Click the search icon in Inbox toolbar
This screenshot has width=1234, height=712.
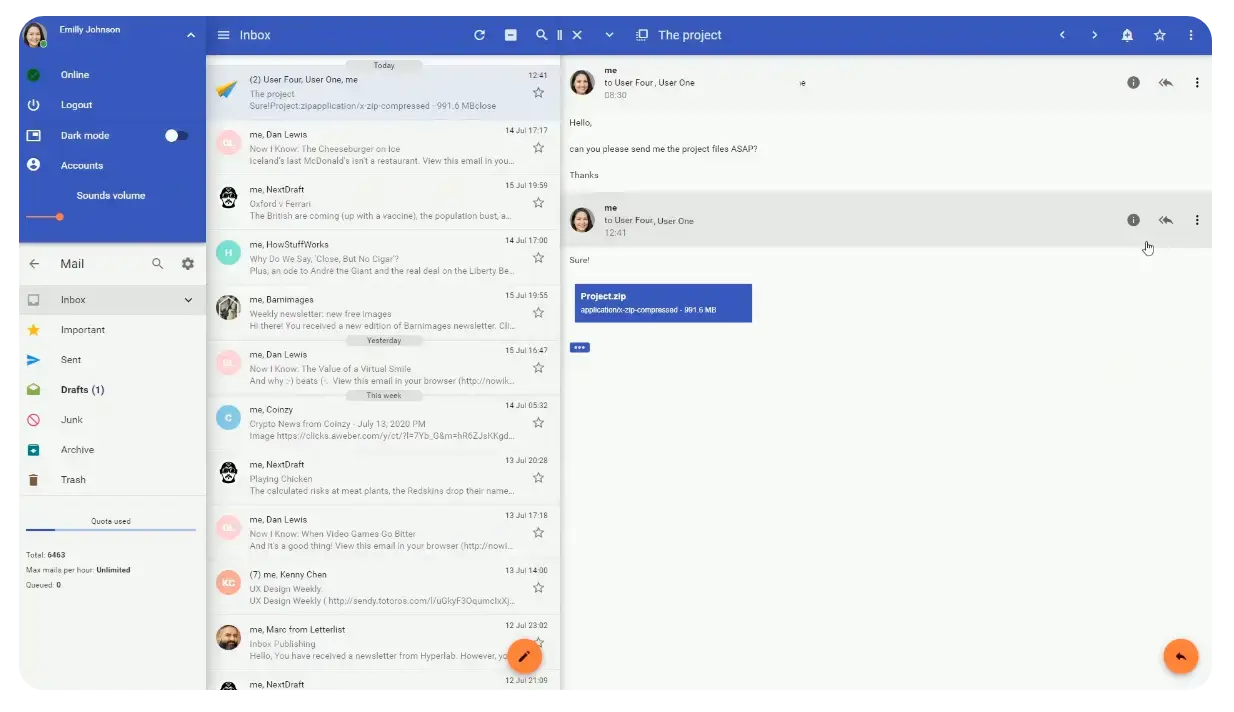coord(541,35)
